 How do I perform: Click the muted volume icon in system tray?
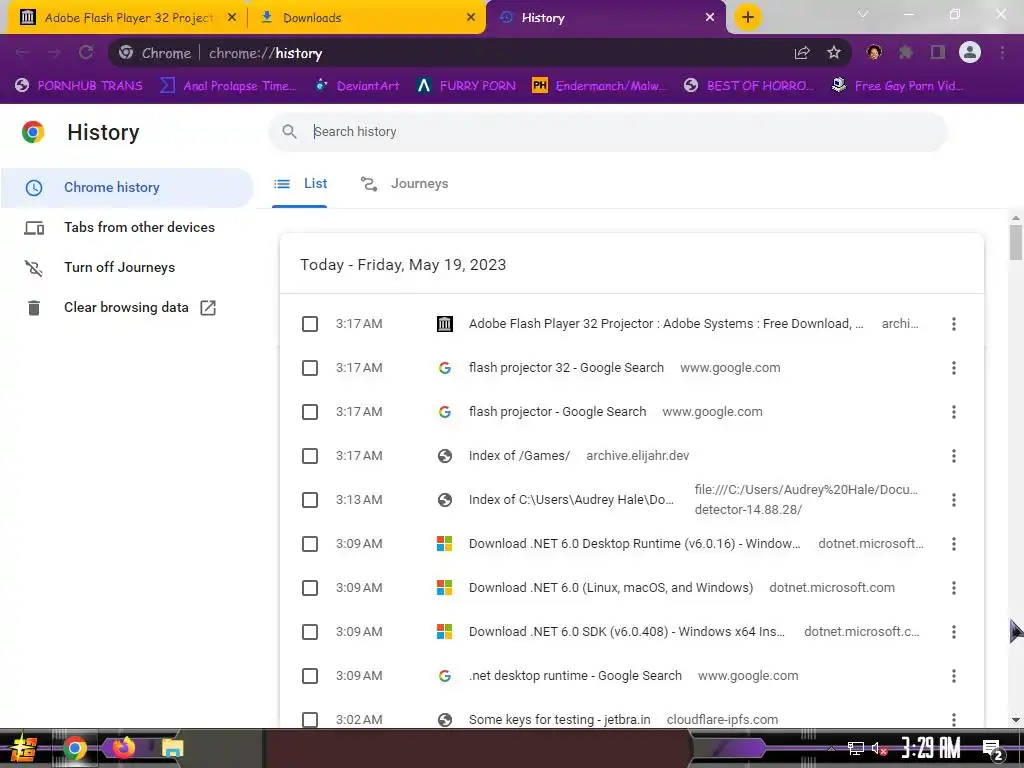pyautogui.click(x=879, y=748)
